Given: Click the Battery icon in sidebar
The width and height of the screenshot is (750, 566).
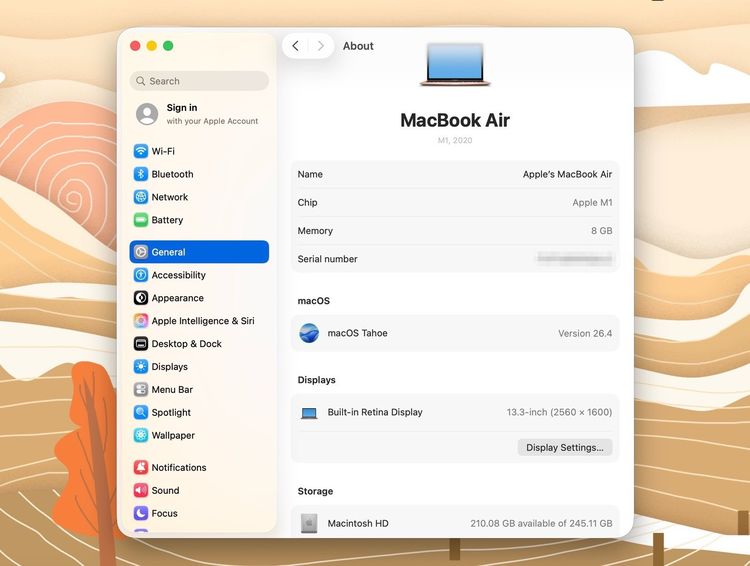Looking at the screenshot, I should (x=141, y=220).
